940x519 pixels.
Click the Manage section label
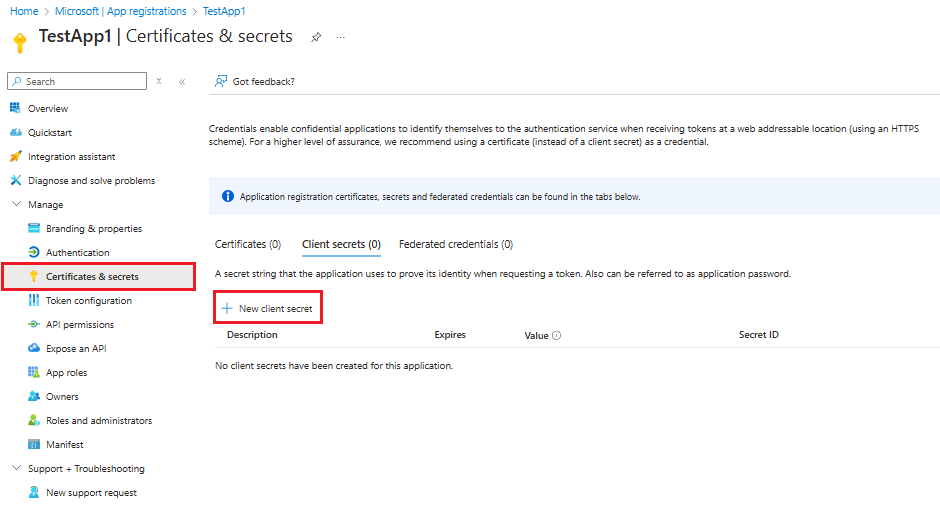[46, 204]
